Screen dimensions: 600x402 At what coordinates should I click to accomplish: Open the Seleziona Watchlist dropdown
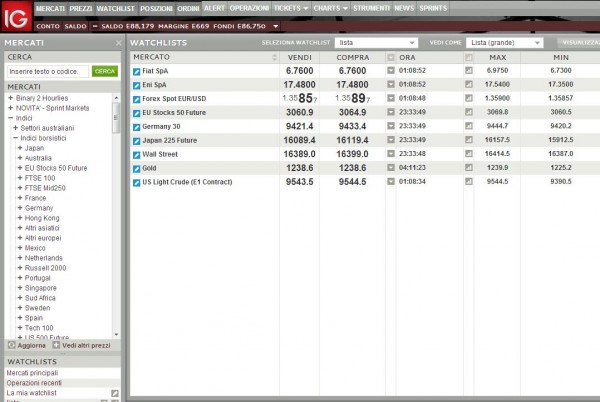(x=376, y=43)
